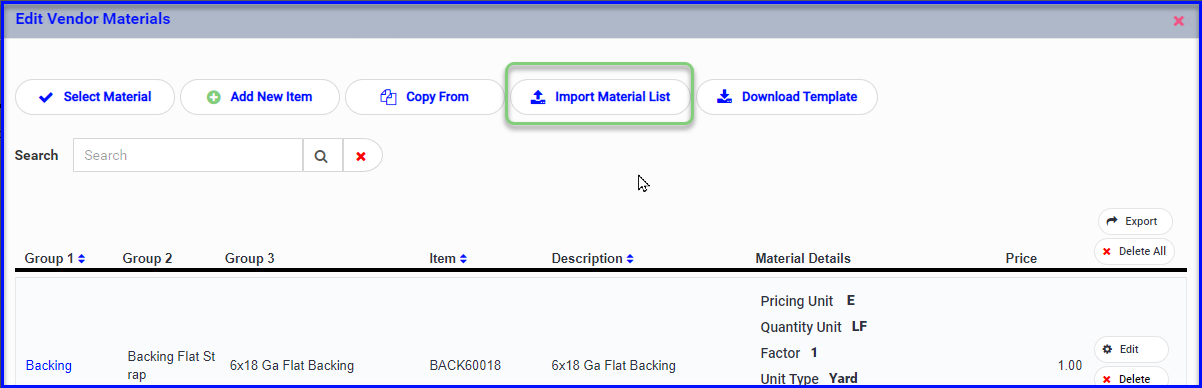The image size is (1202, 388).
Task: Click the gear icon on Edit
Action: coord(1107,349)
